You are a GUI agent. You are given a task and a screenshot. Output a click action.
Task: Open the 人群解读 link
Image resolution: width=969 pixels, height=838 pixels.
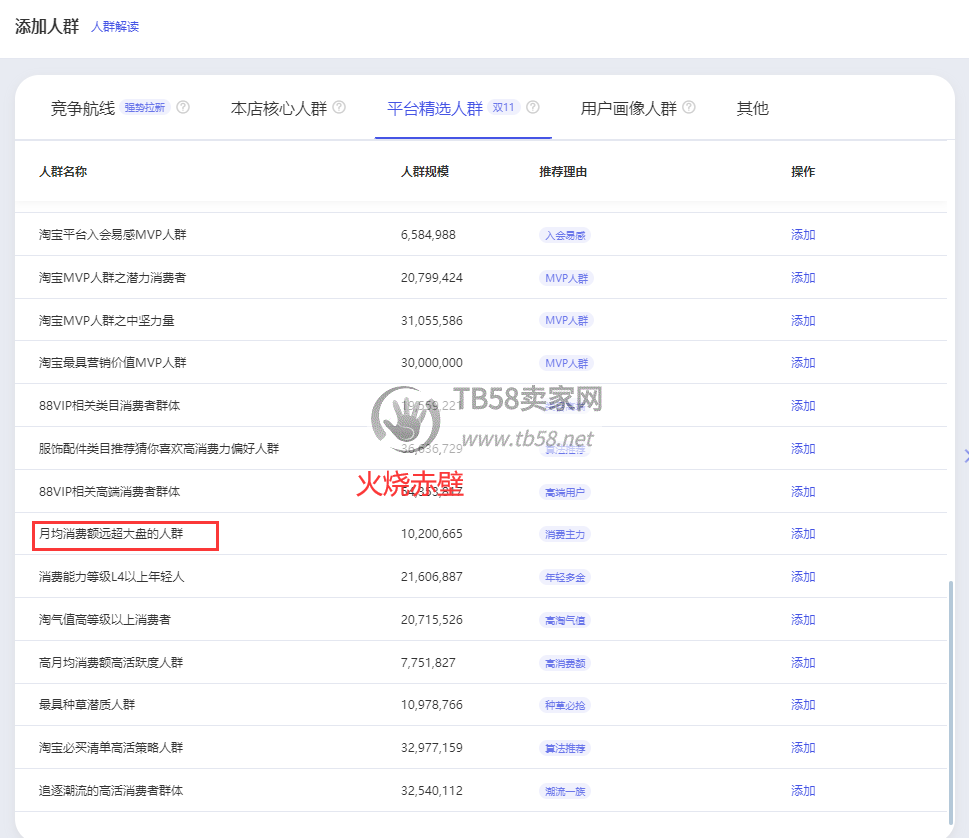115,27
